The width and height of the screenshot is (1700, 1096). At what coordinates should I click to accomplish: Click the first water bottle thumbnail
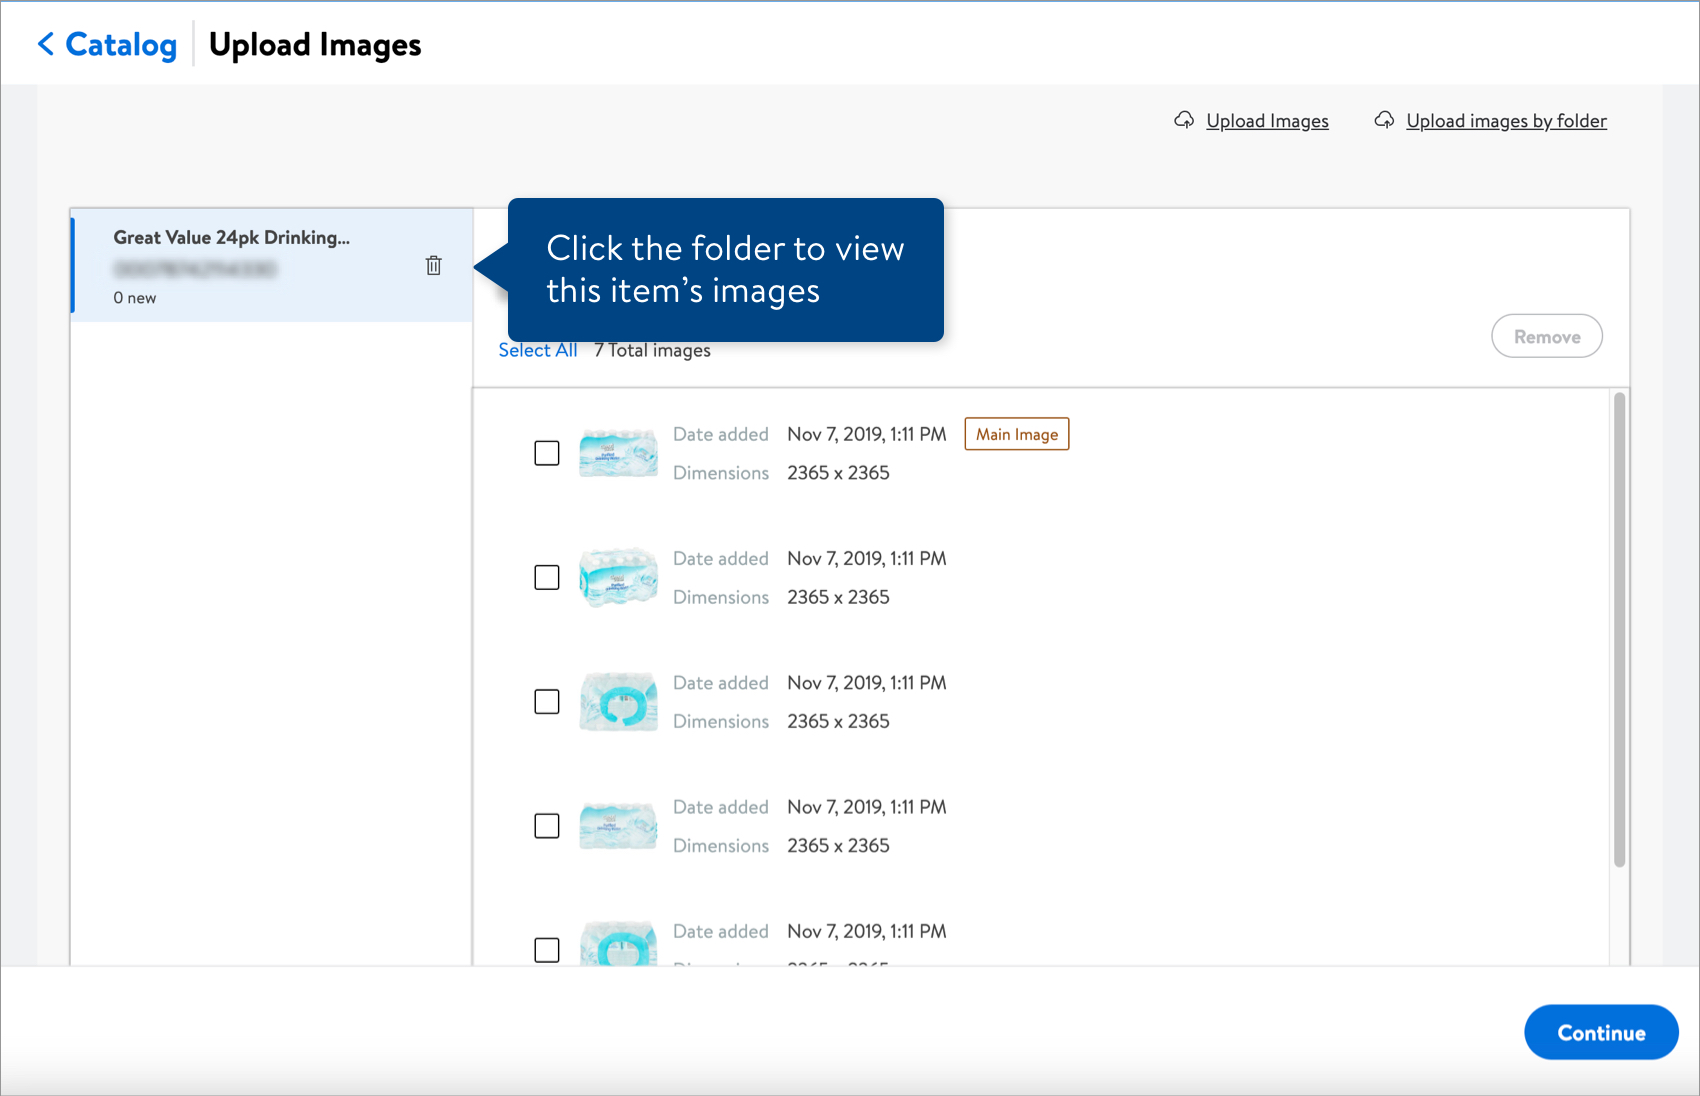[x=617, y=453]
